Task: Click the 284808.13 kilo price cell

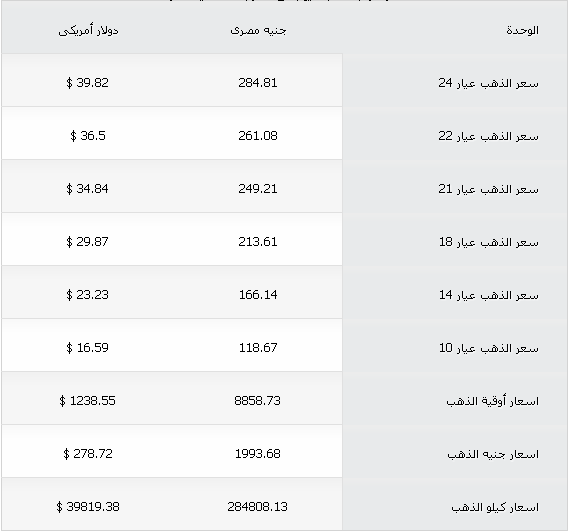Action: [257, 507]
